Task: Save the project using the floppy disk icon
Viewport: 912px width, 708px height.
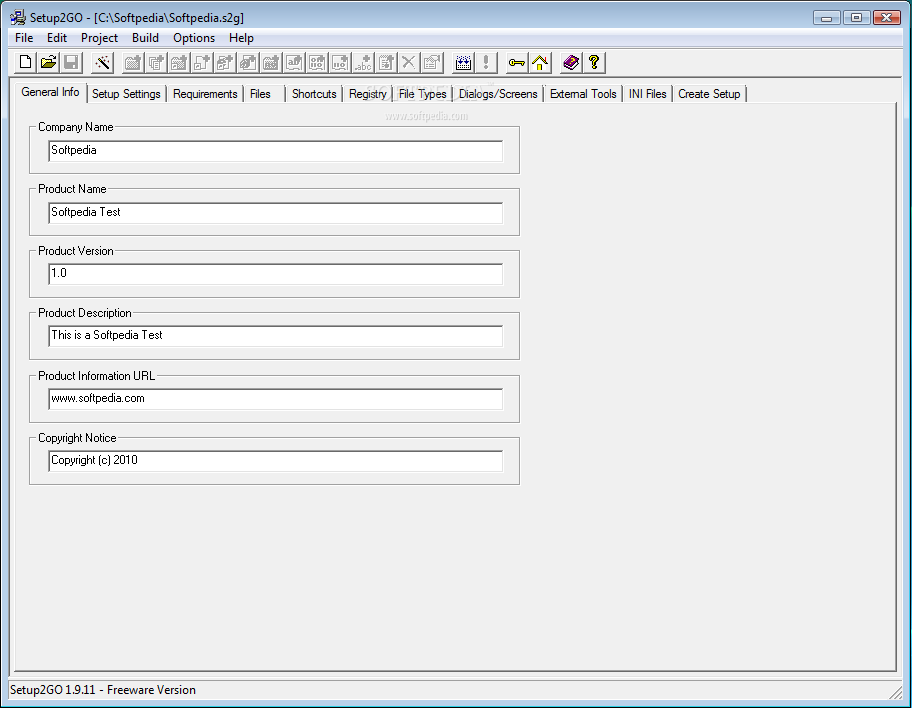Action: point(72,62)
